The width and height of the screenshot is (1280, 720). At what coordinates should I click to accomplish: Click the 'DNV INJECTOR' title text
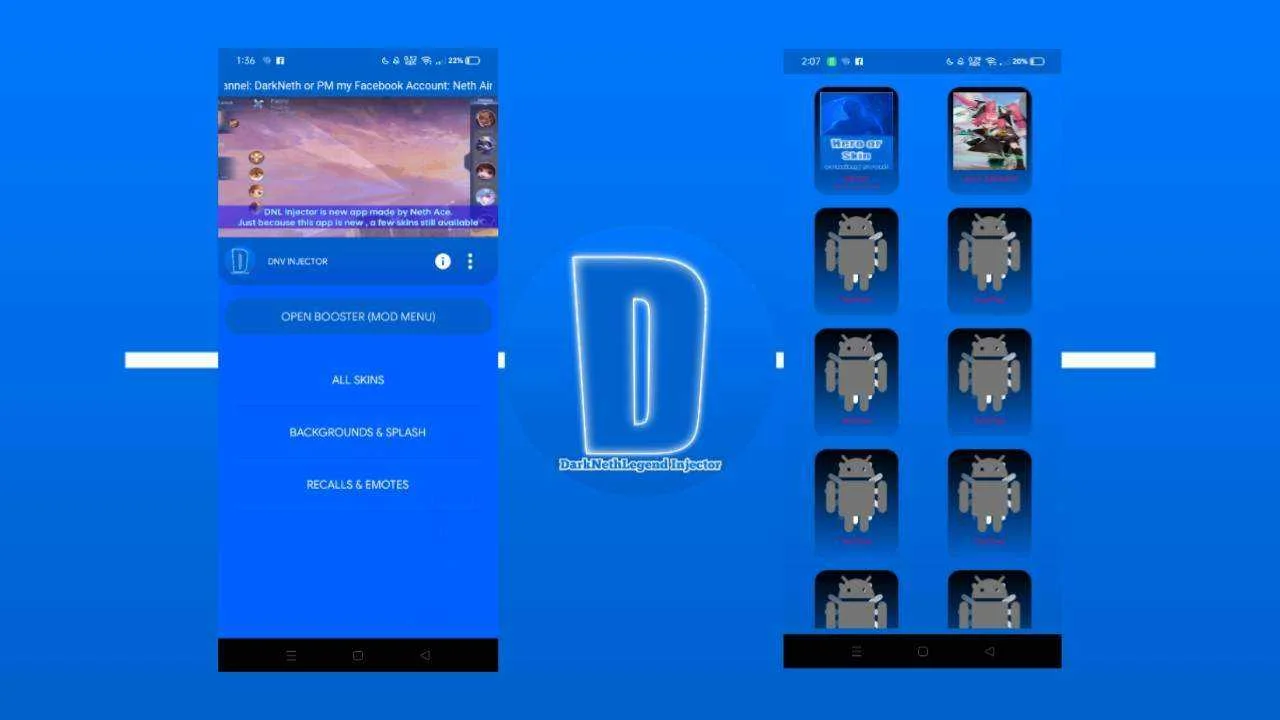click(298, 262)
